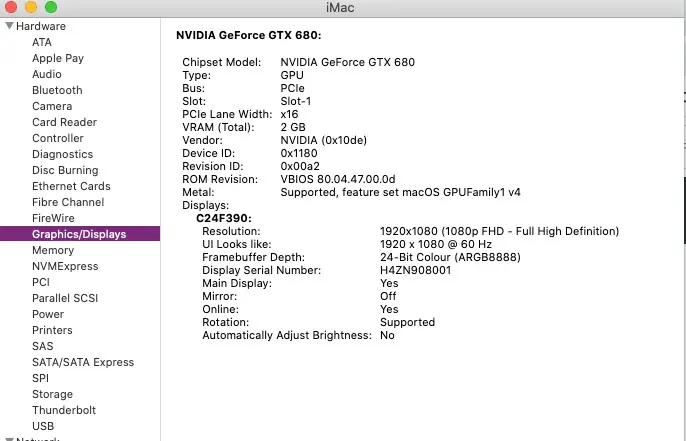This screenshot has width=686, height=441.
Task: Close the iMac window
Action: tap(11, 7)
